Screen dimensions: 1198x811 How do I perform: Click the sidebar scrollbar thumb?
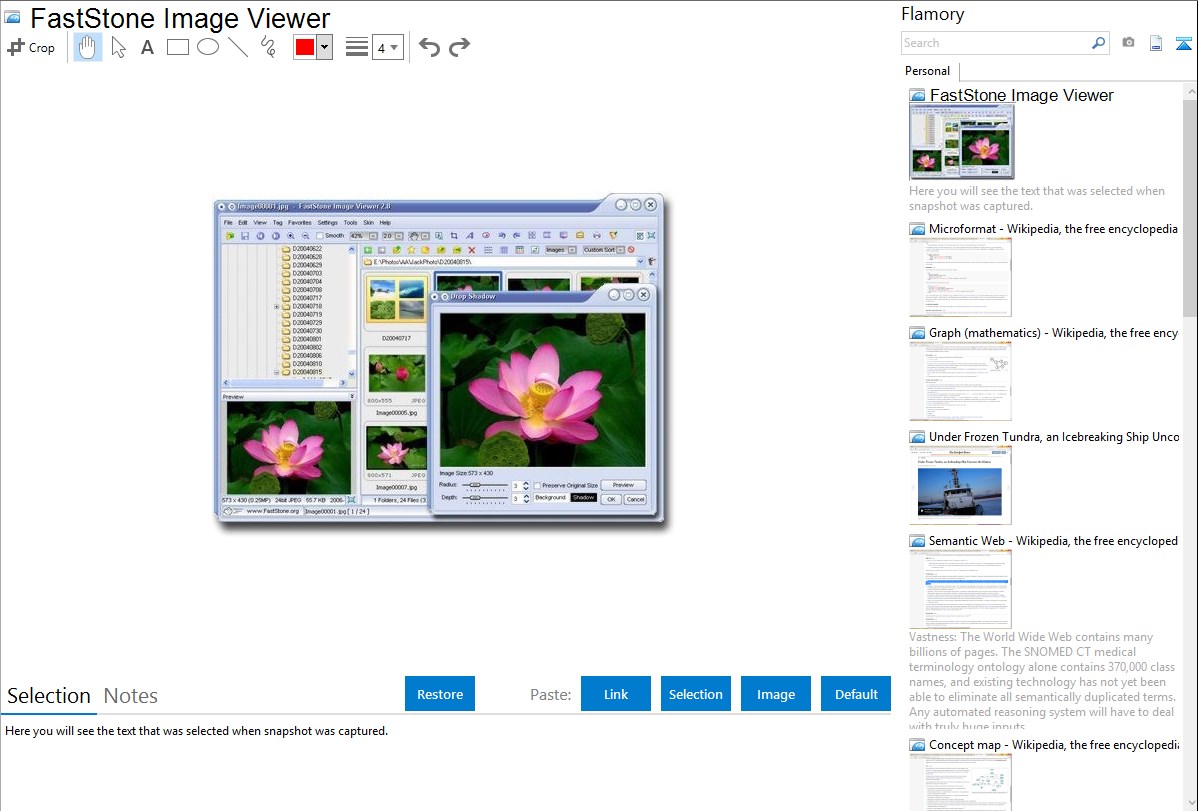point(1190,207)
